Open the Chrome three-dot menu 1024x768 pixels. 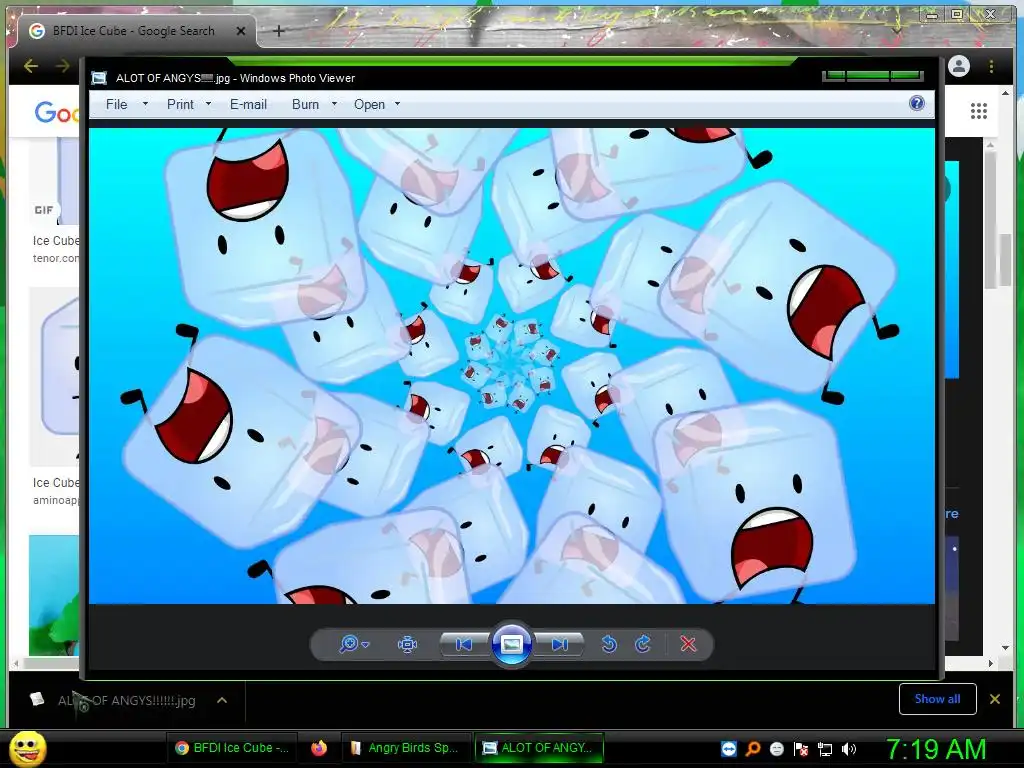991,66
